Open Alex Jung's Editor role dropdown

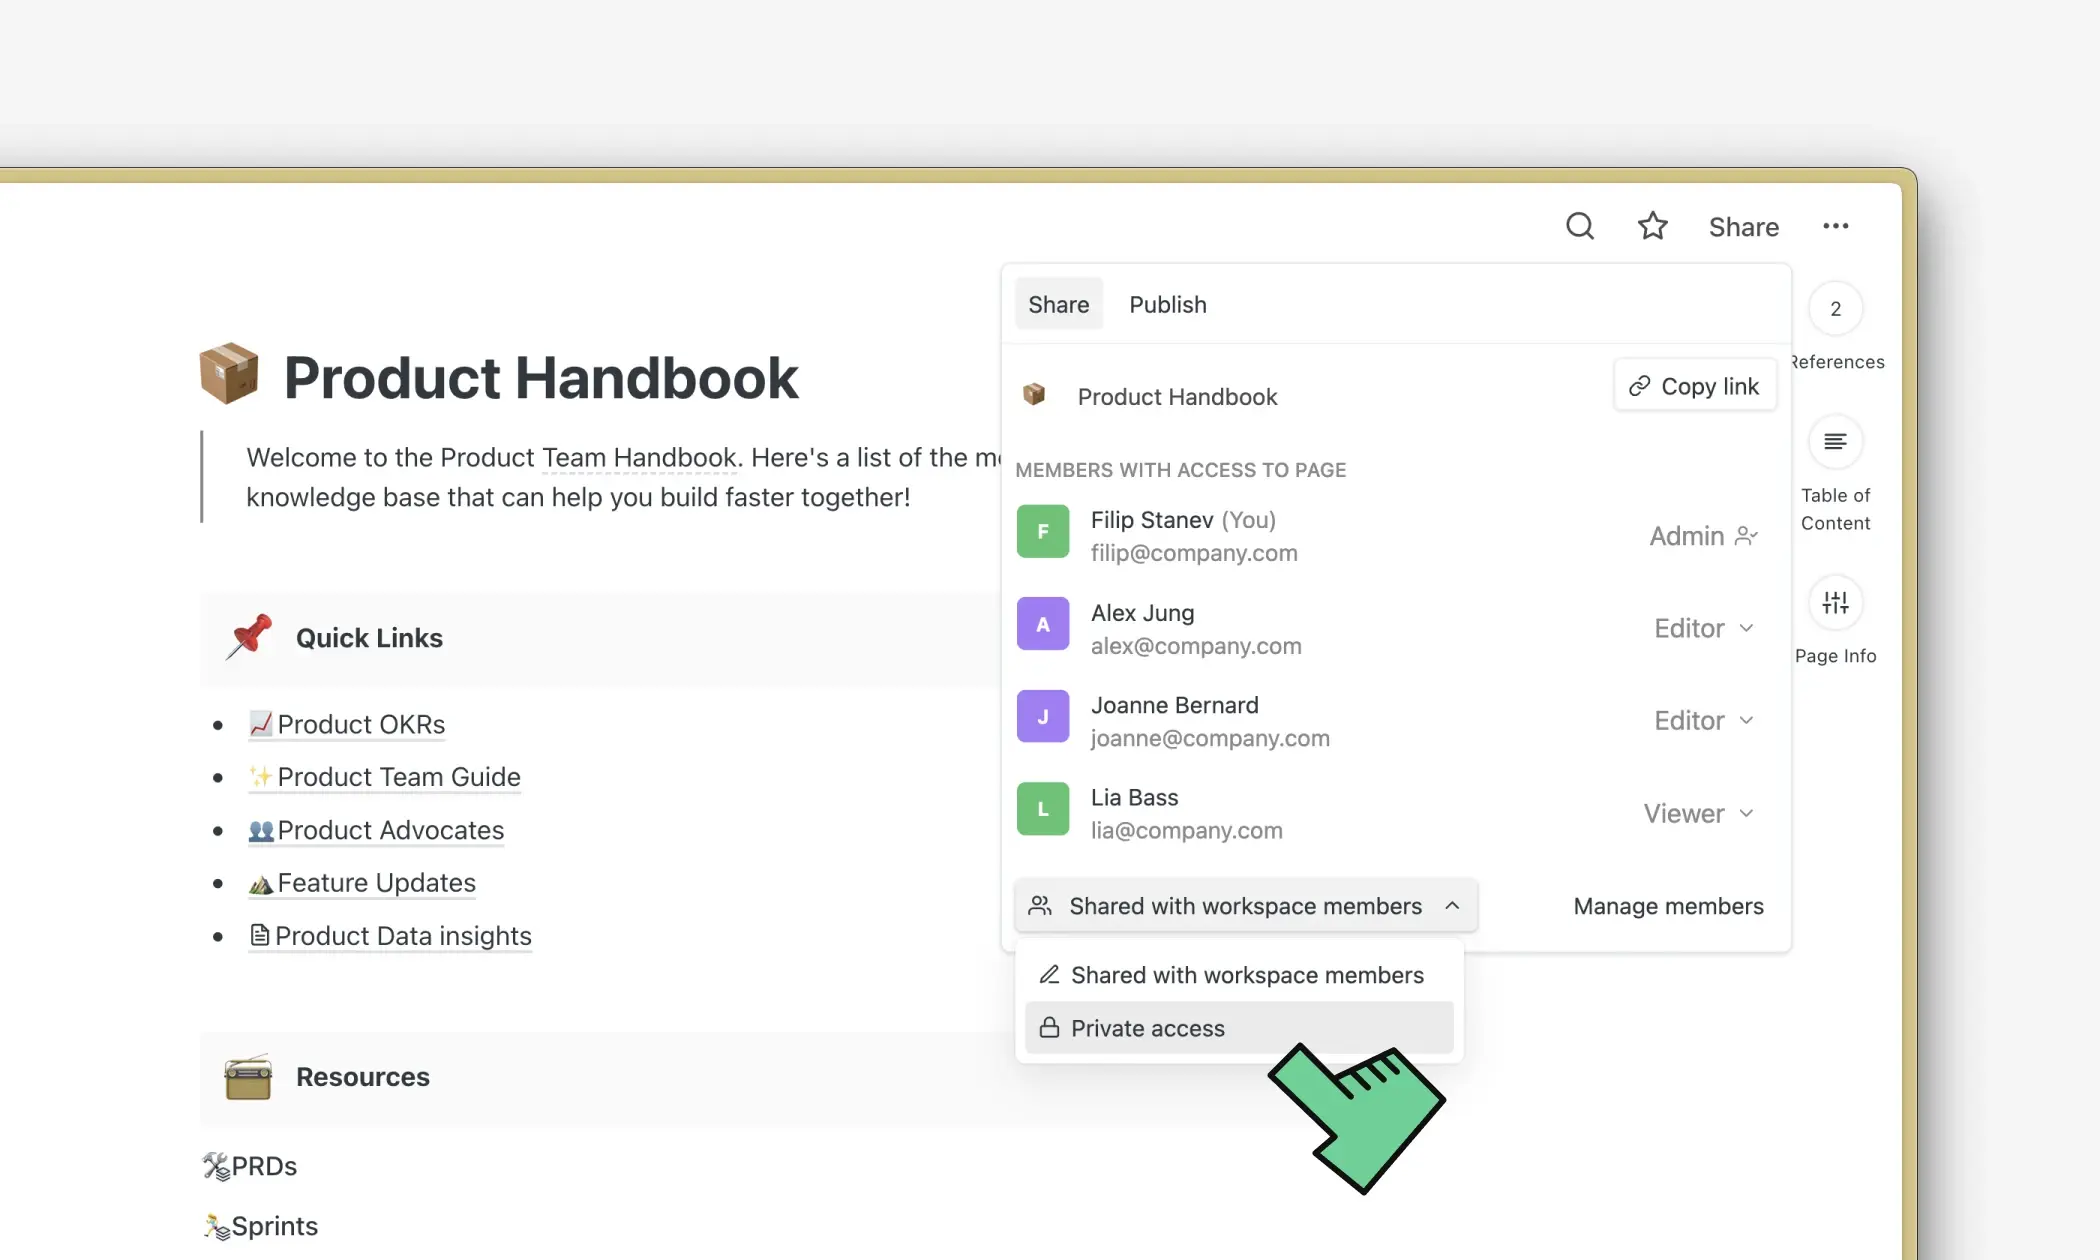(1703, 628)
